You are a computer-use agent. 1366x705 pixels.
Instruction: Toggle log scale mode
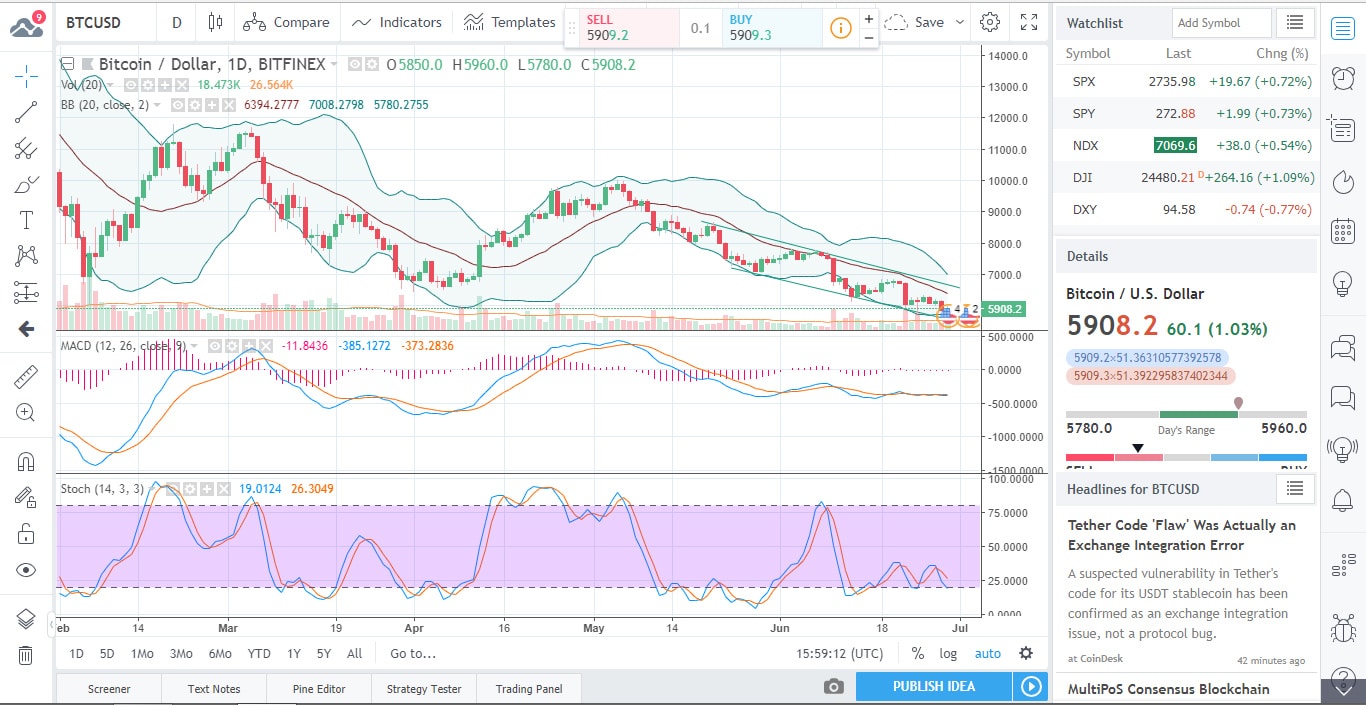[x=948, y=653]
